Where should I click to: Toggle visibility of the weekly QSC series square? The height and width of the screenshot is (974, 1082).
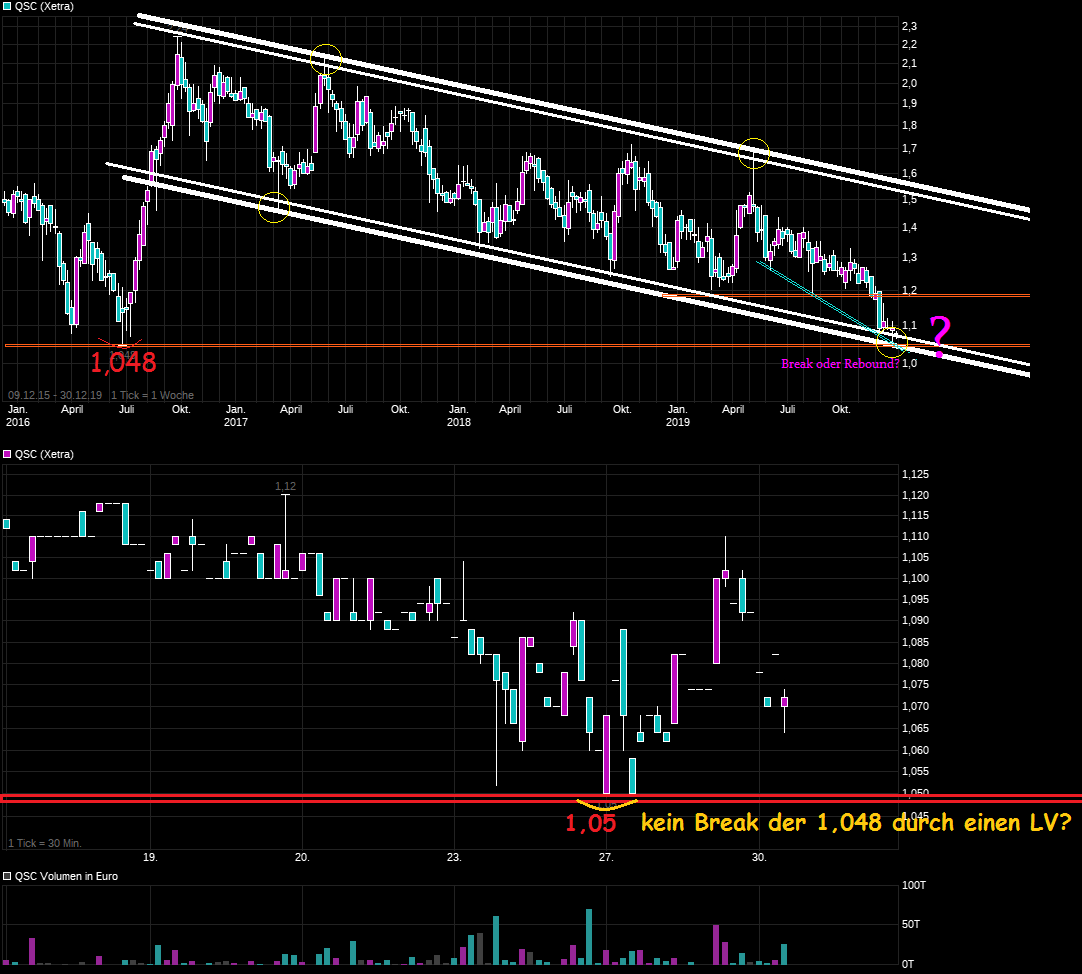[7, 6]
